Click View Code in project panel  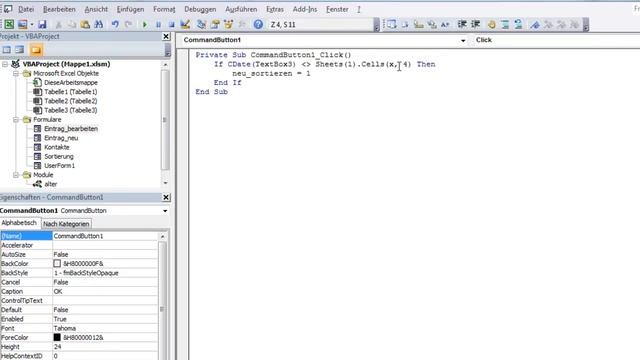coord(7,50)
